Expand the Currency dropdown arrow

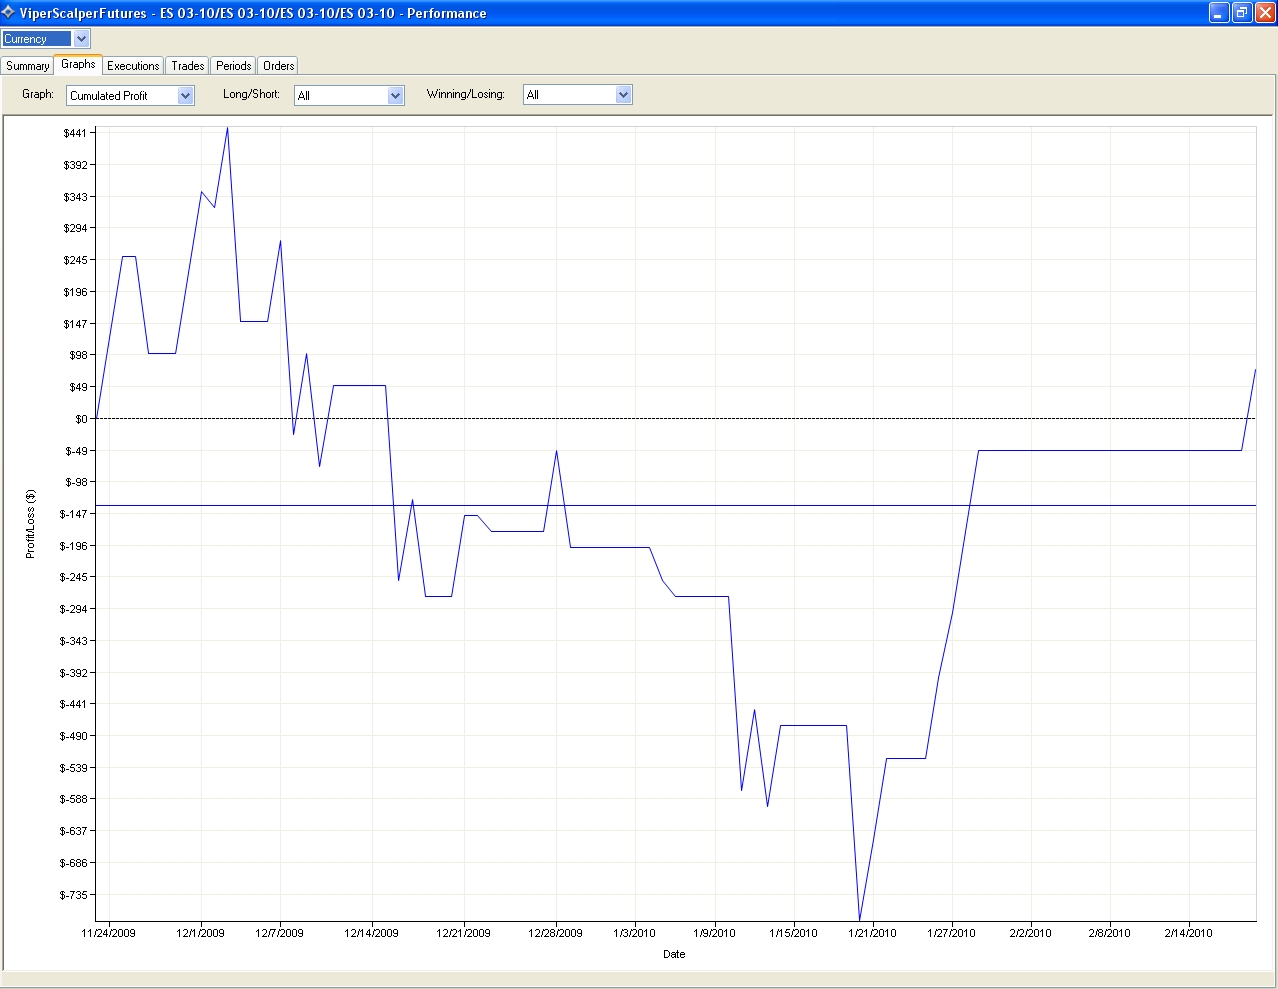(x=82, y=39)
